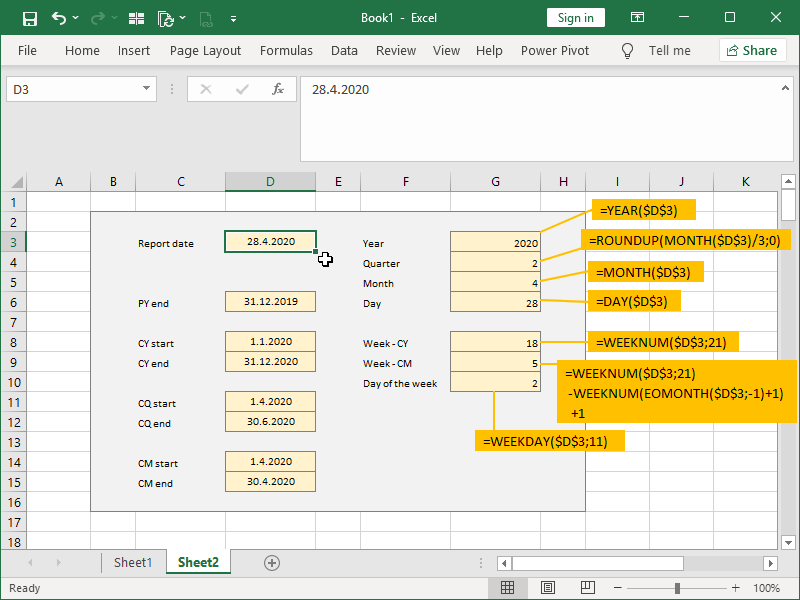The height and width of the screenshot is (600, 800).
Task: Switch to the Home ribbon tab
Action: pos(82,51)
